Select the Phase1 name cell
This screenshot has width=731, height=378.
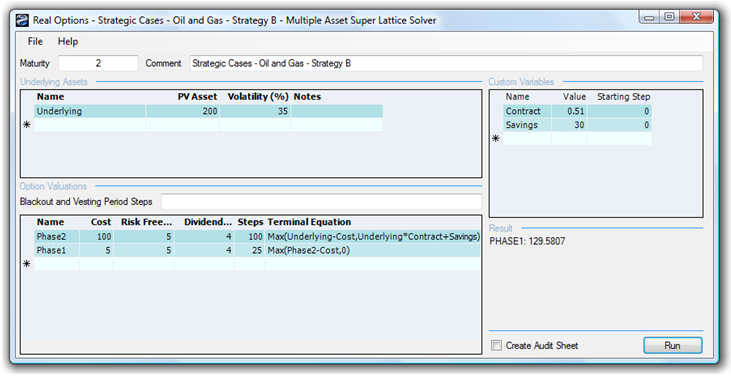(56, 250)
